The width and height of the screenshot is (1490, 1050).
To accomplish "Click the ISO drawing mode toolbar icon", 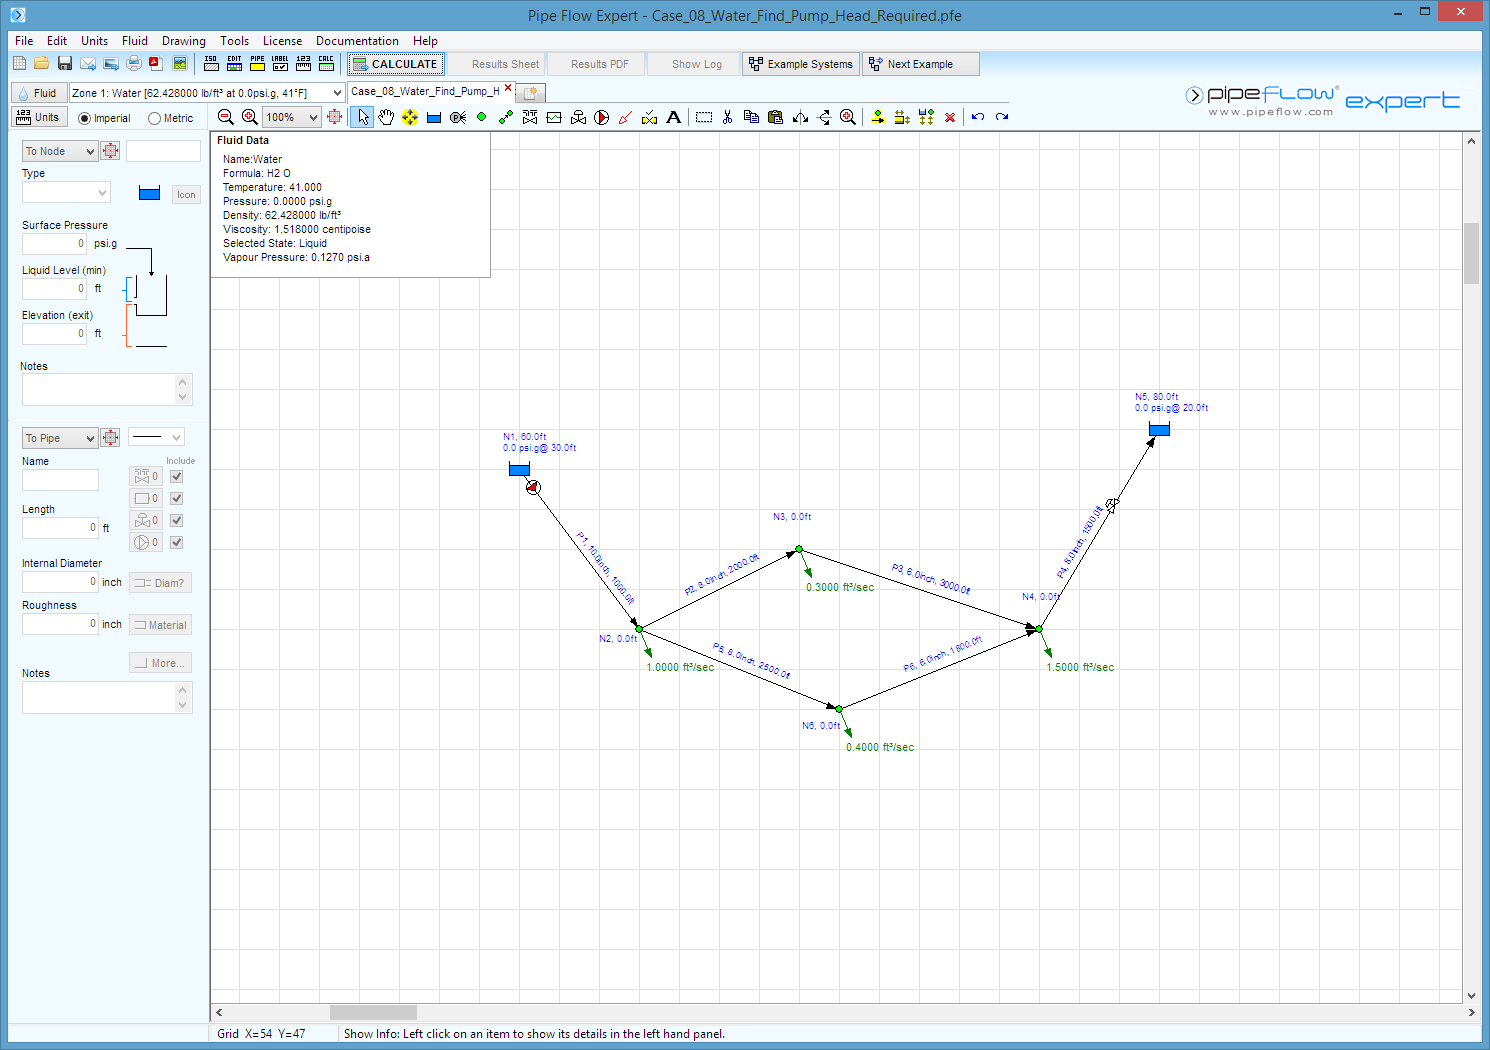I will click(211, 64).
